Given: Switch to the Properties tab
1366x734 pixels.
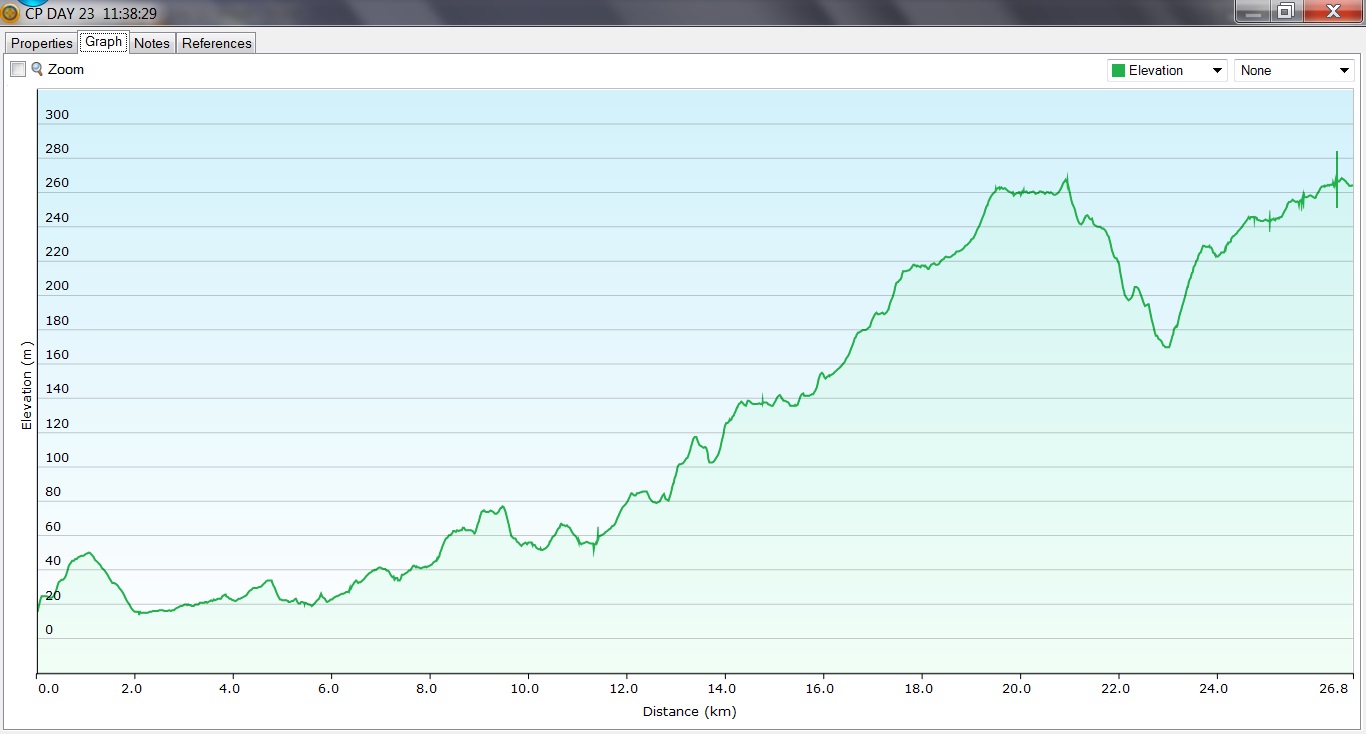Looking at the screenshot, I should coord(42,43).
